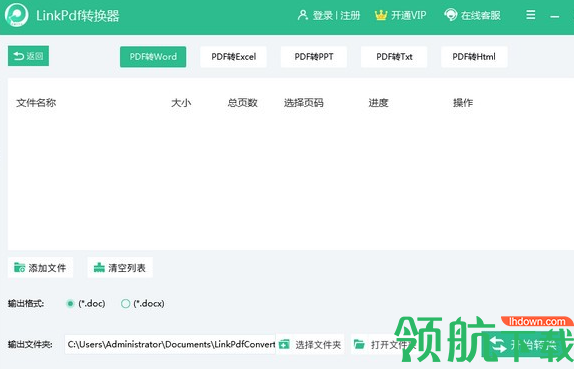Click the VIP crown icon
The image size is (574, 369).
381,15
